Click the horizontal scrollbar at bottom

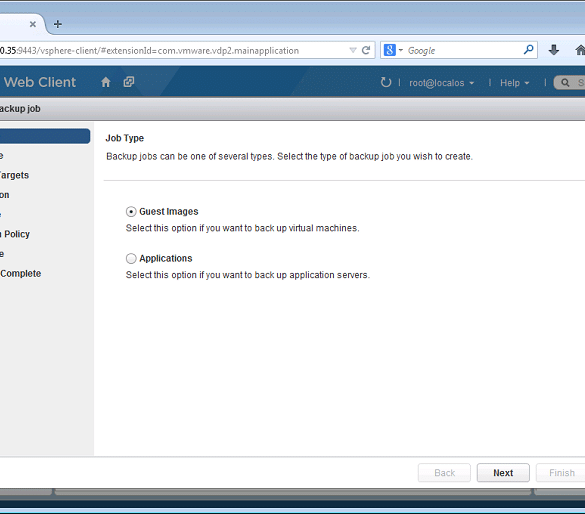pos(293,492)
